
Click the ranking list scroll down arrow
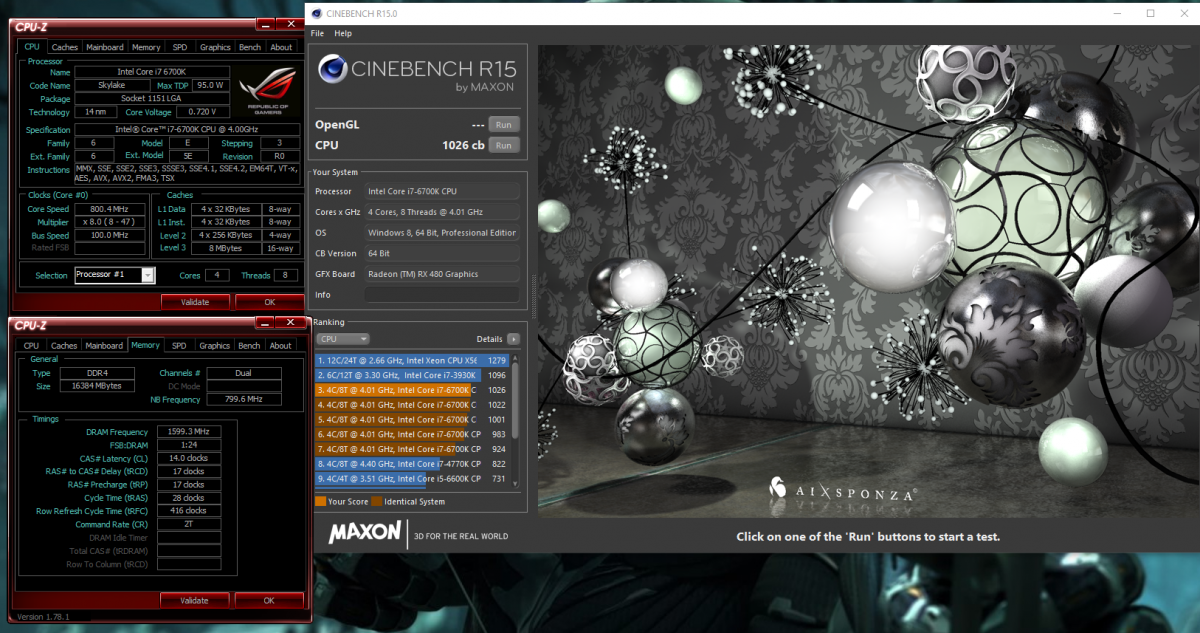516,484
